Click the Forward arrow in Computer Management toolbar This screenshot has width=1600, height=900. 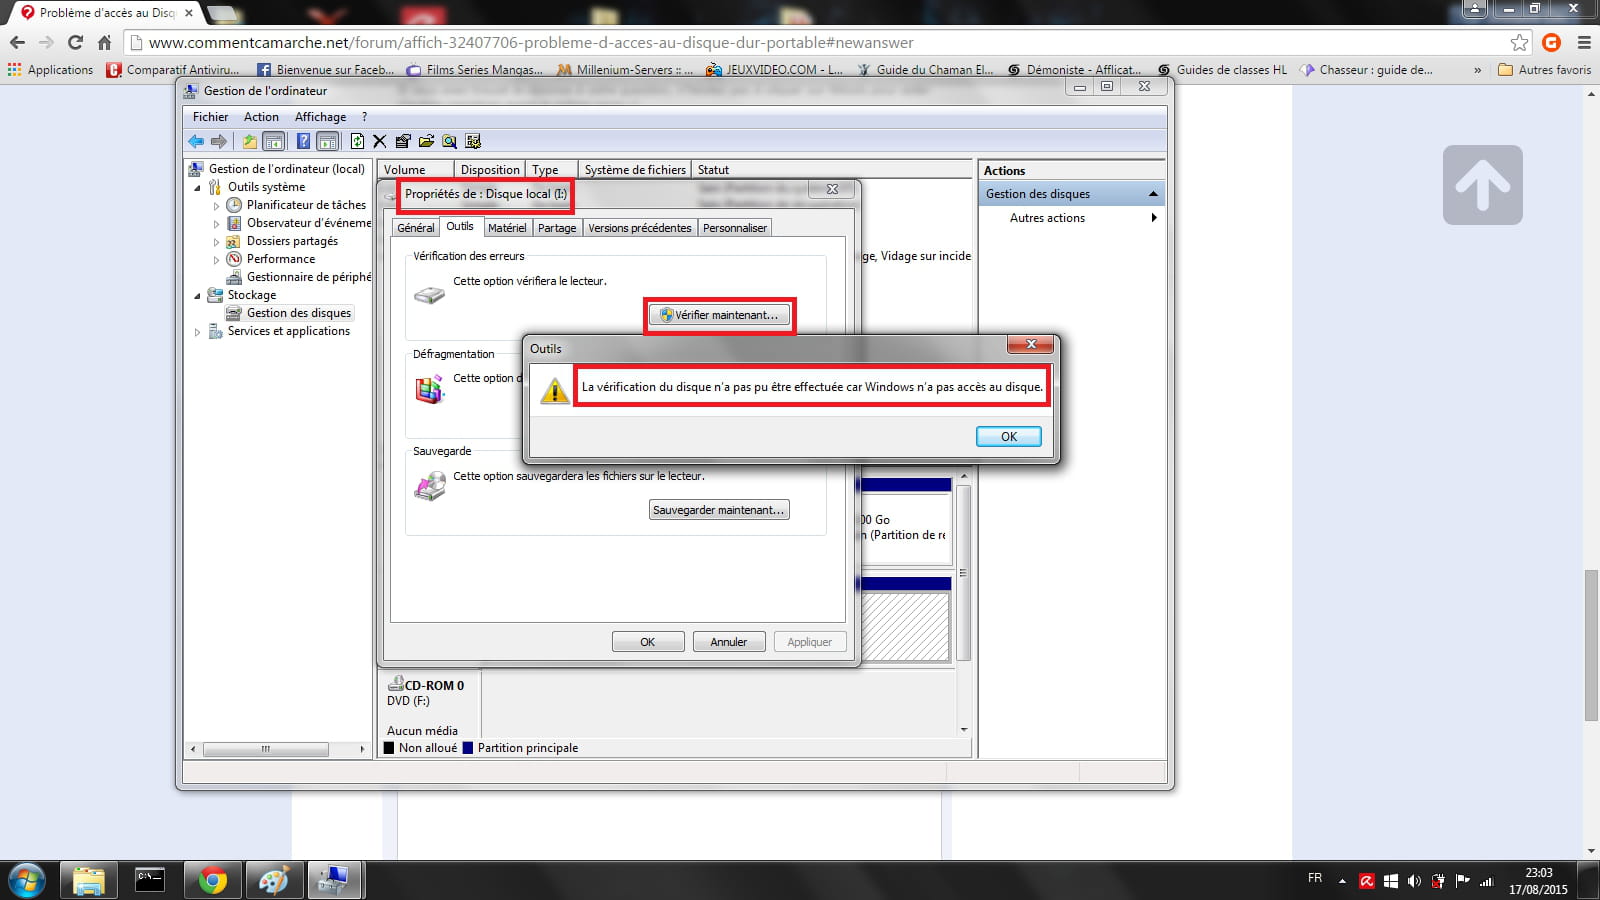pyautogui.click(x=218, y=141)
